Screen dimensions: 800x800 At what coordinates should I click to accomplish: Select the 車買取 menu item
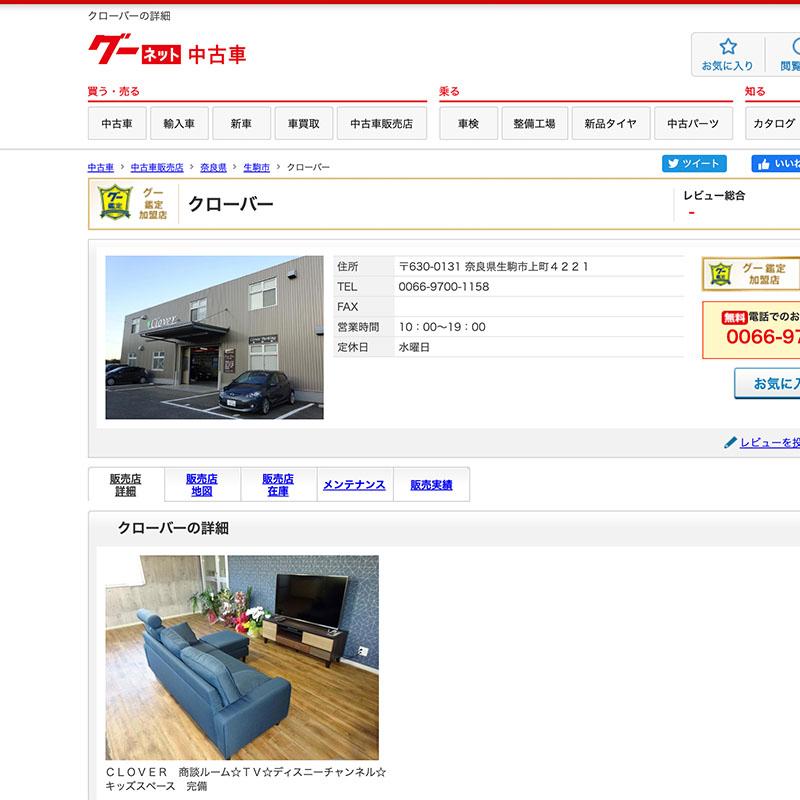coord(304,123)
